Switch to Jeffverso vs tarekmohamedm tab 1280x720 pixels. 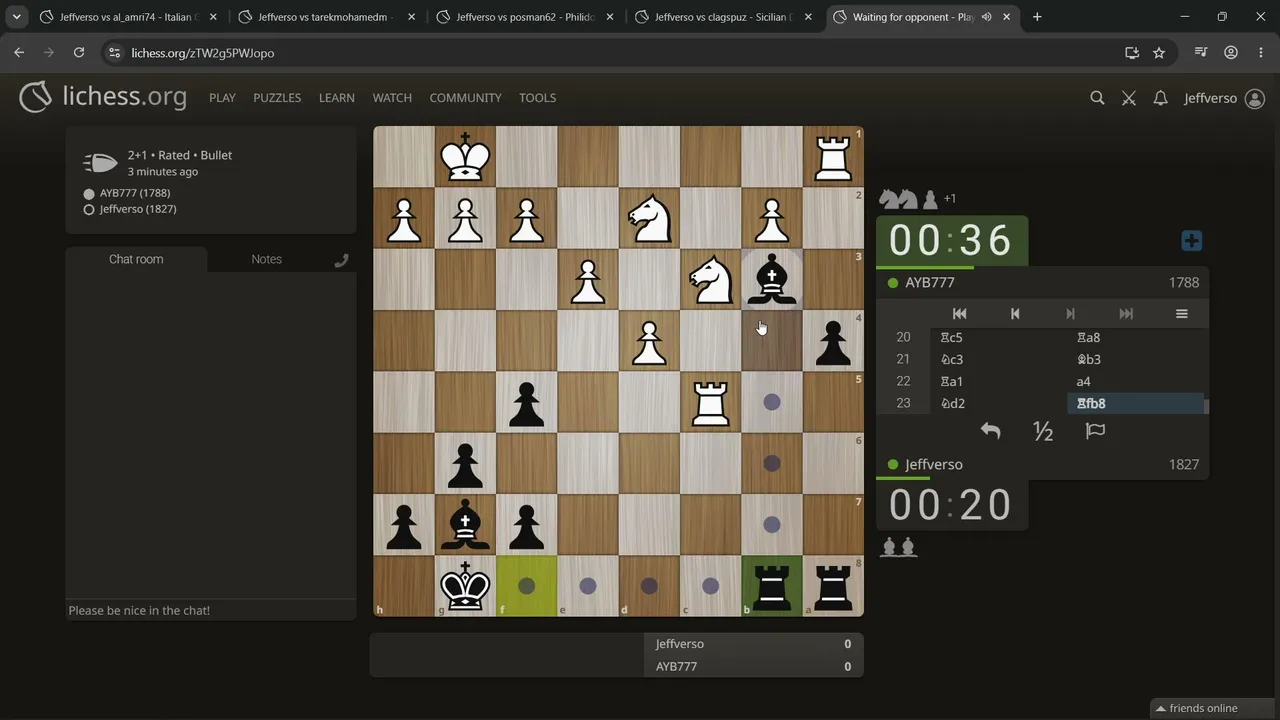point(326,17)
